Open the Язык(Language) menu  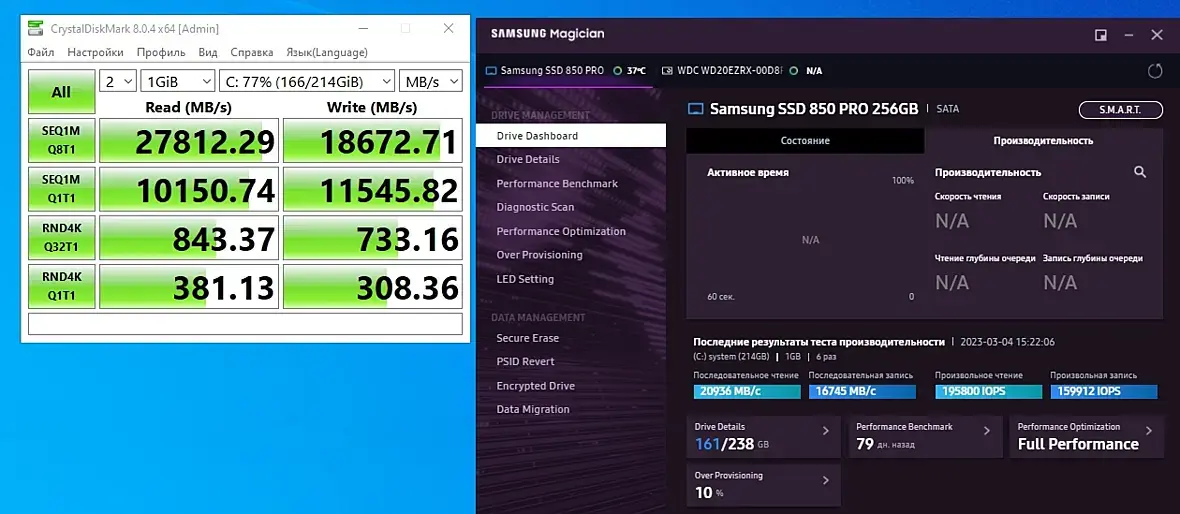click(327, 53)
